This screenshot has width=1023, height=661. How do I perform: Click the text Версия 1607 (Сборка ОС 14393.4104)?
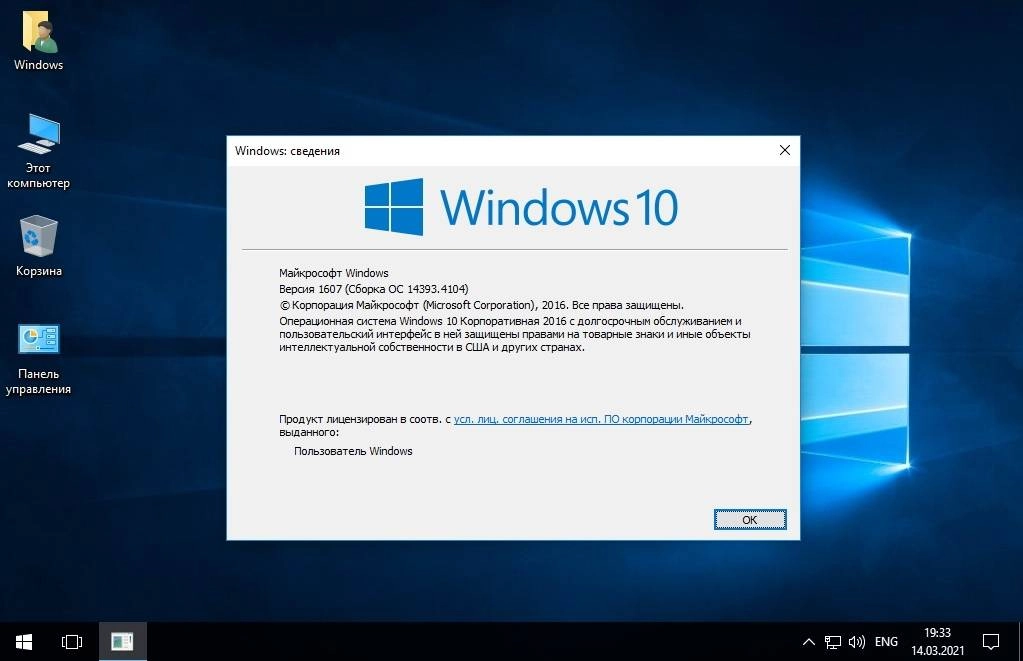click(x=374, y=288)
